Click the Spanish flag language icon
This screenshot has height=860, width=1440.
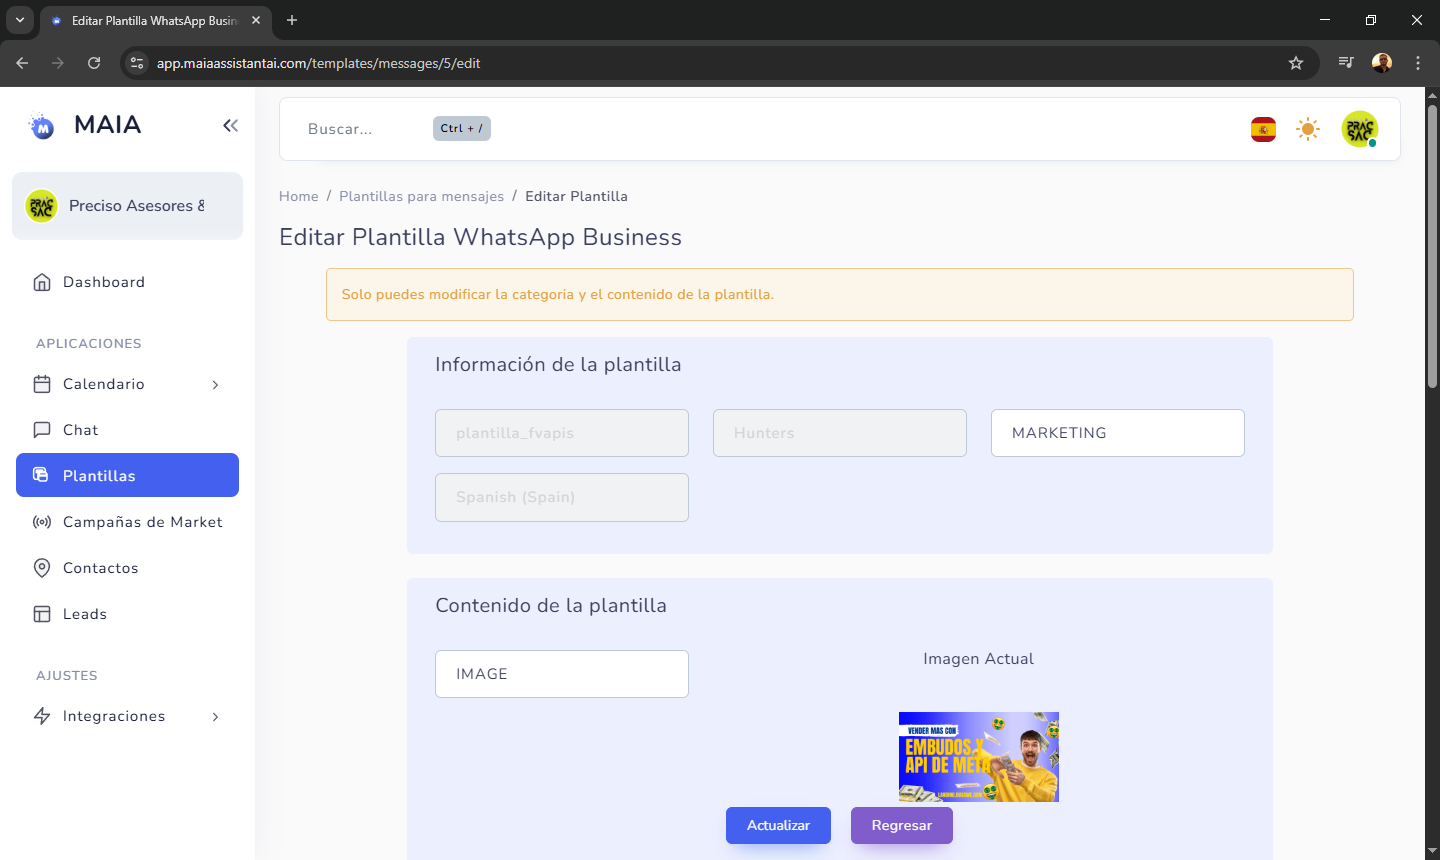coord(1263,129)
